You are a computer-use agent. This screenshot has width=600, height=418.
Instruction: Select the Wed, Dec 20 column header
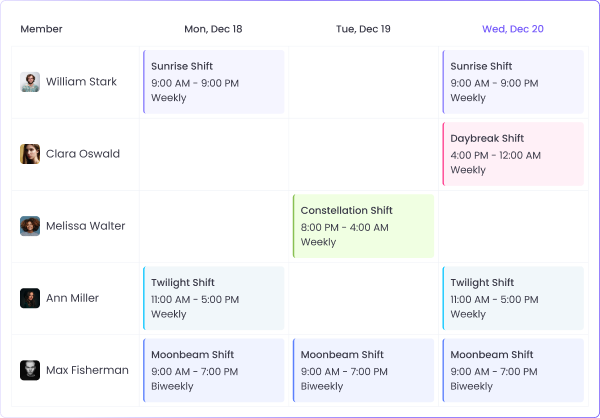[512, 29]
